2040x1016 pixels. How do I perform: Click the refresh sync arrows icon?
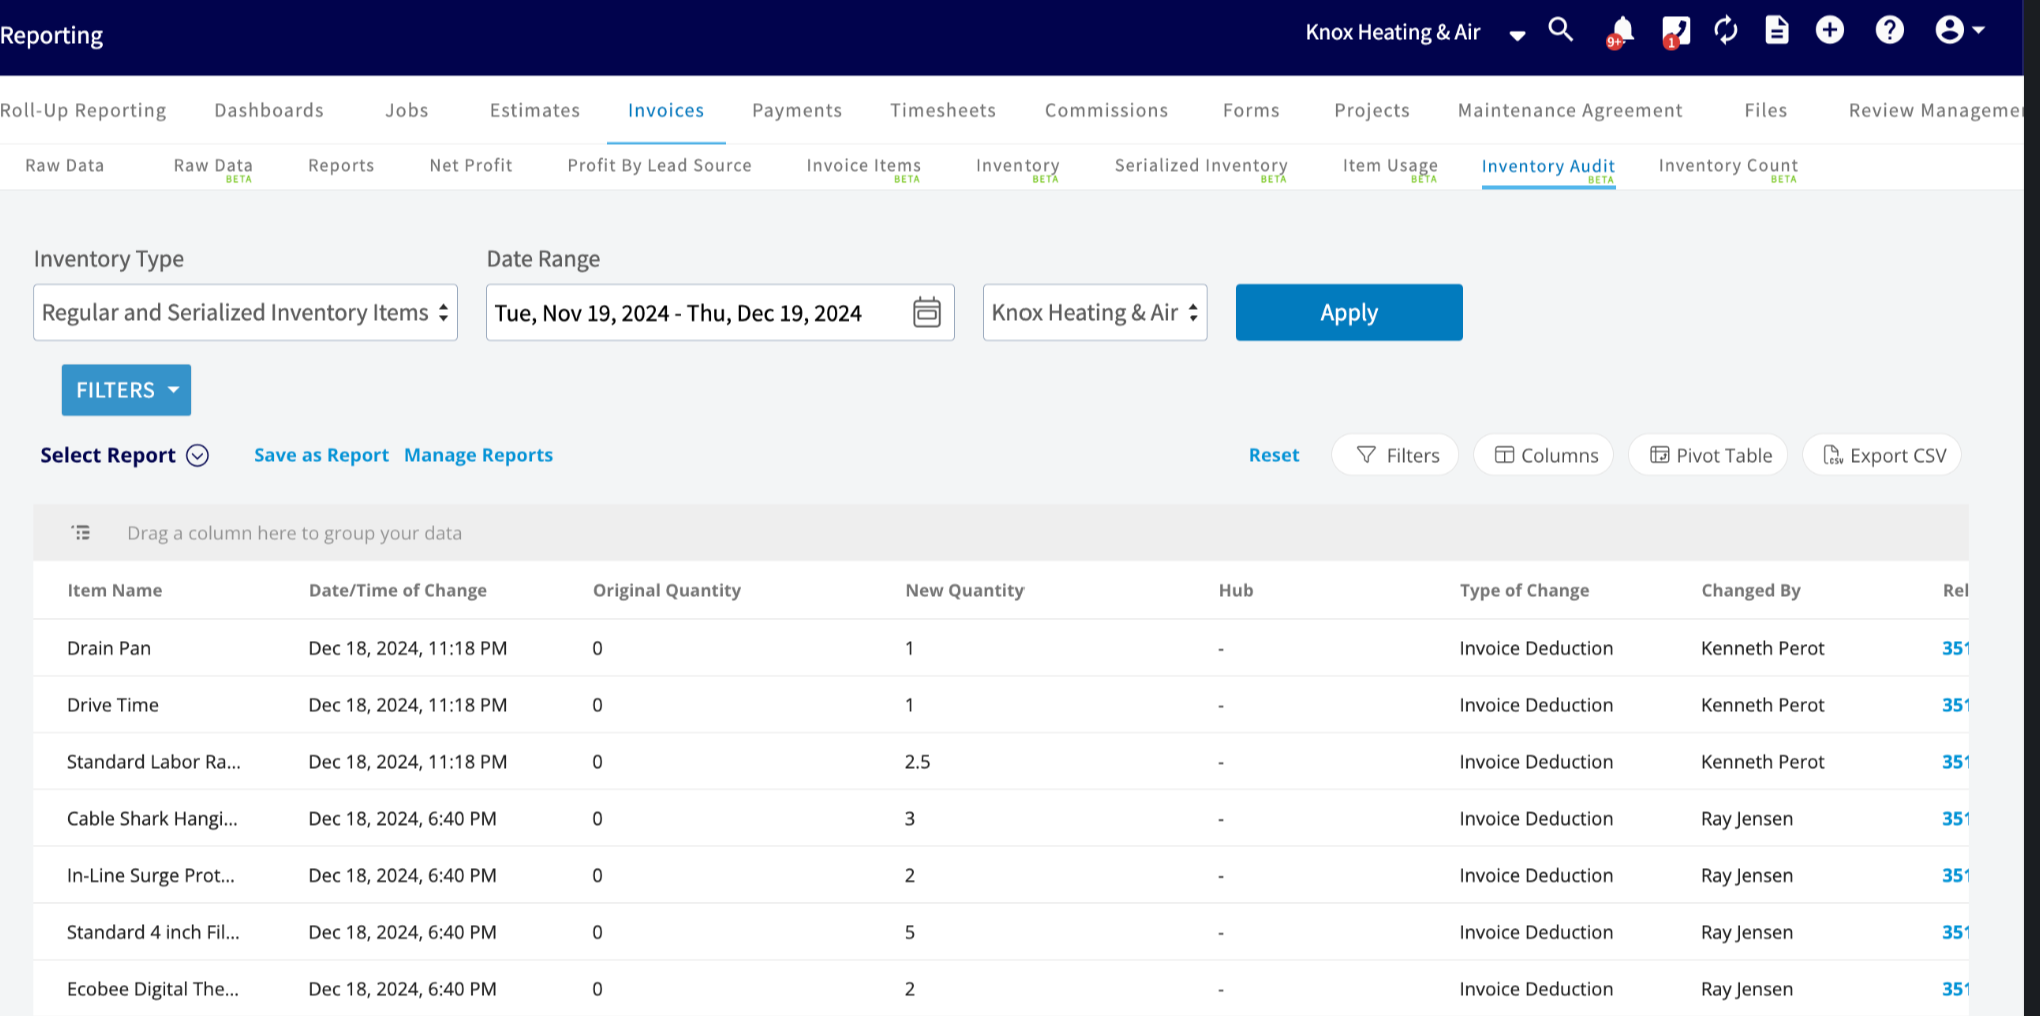tap(1726, 30)
